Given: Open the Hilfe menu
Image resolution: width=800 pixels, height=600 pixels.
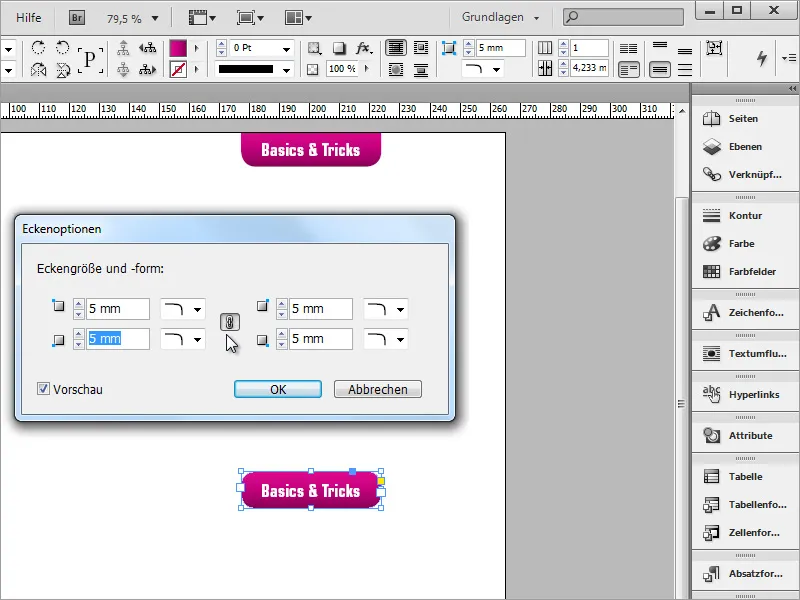Looking at the screenshot, I should tap(28, 17).
